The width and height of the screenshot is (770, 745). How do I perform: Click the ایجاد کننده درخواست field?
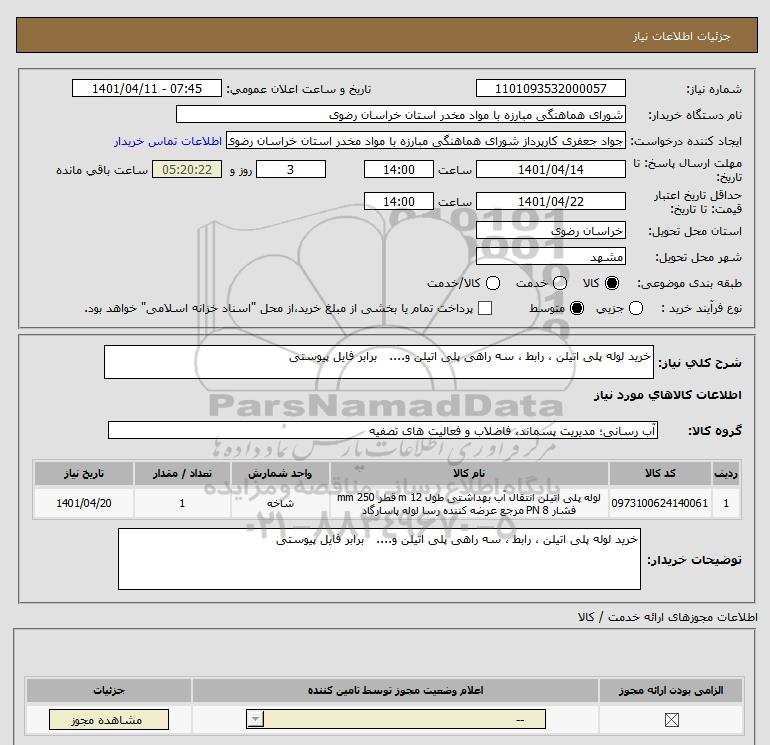tap(426, 140)
